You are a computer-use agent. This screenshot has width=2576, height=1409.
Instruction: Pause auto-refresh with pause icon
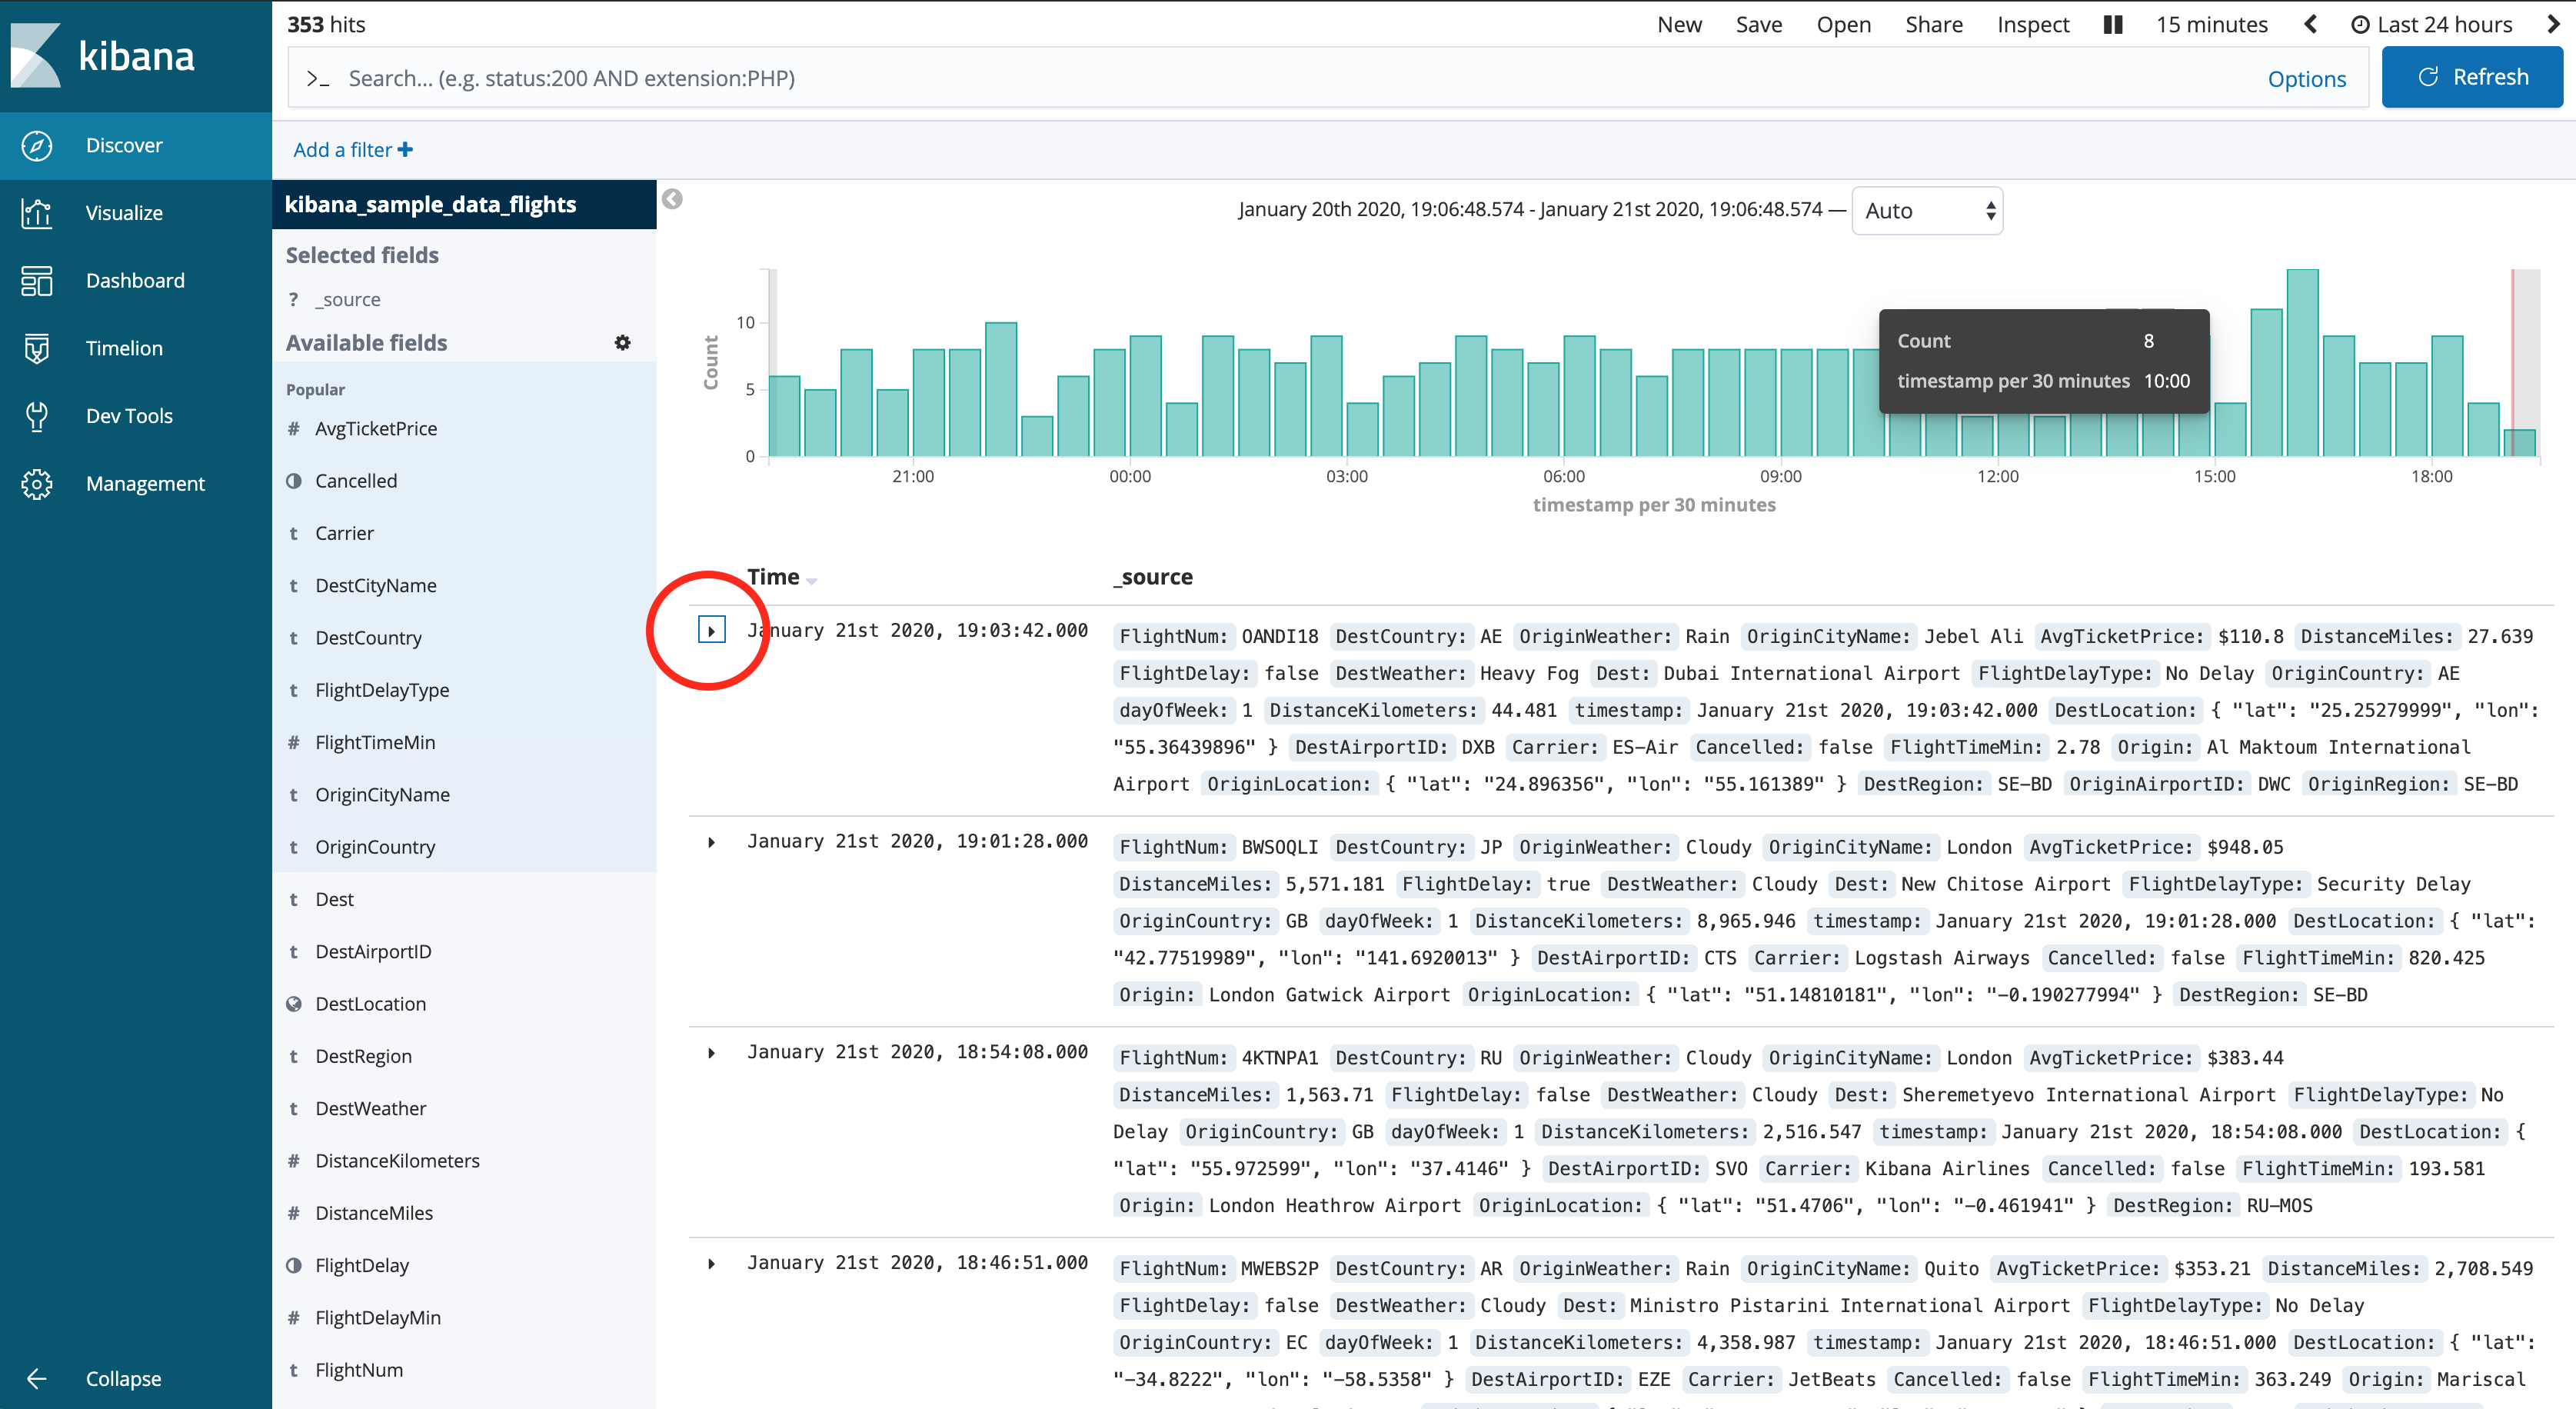(2113, 25)
